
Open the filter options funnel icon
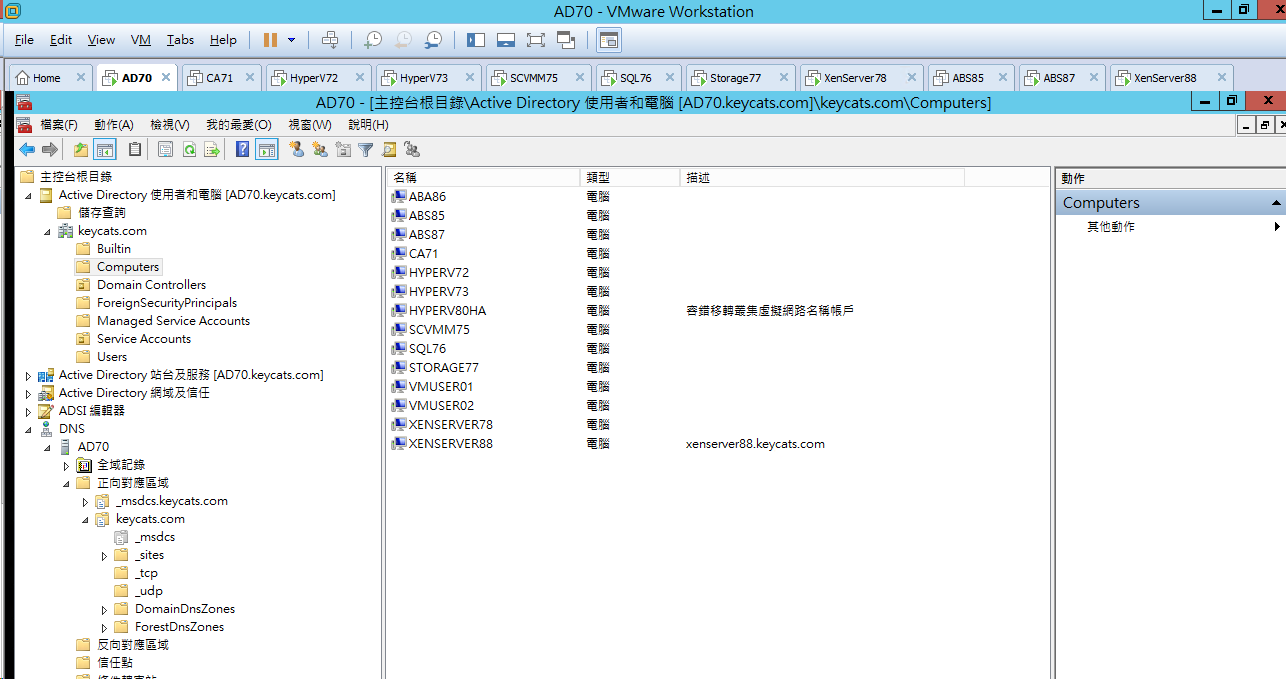coord(366,150)
